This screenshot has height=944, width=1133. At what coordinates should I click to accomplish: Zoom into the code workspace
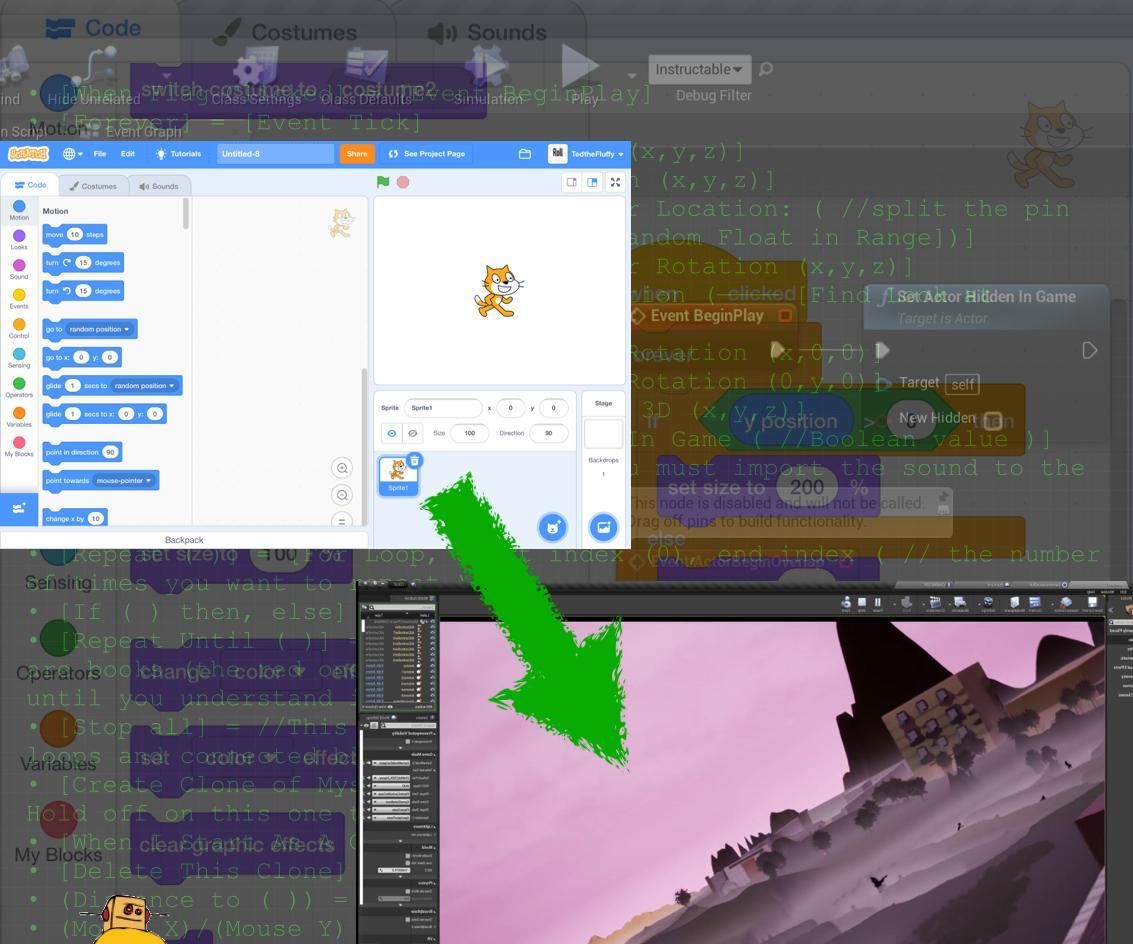[x=341, y=468]
